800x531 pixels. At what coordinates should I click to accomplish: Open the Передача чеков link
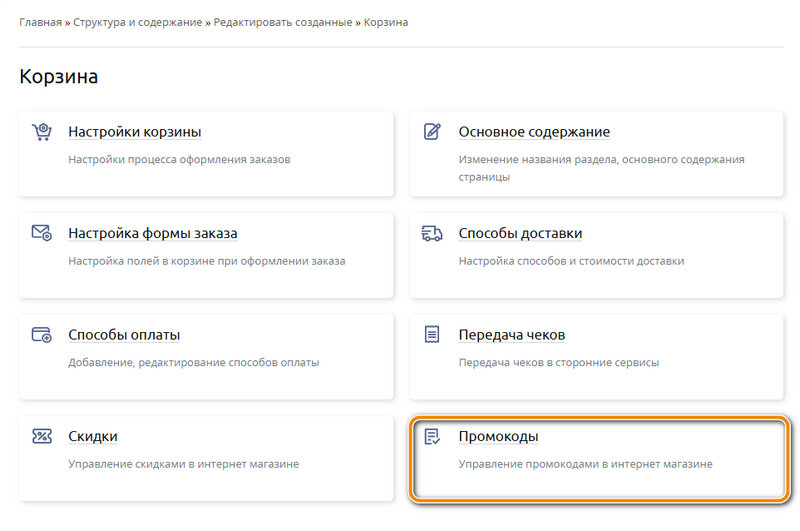512,335
